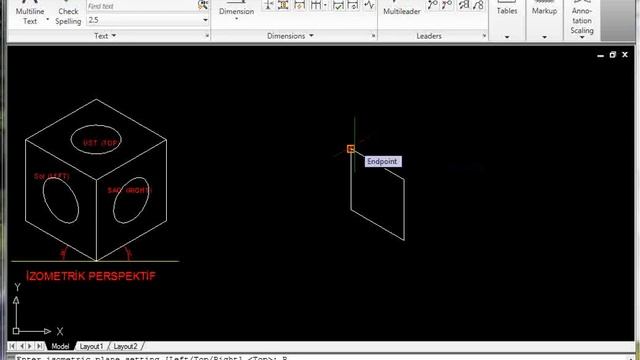
Task: Switch to the Layout1 tab
Action: tap(91, 346)
